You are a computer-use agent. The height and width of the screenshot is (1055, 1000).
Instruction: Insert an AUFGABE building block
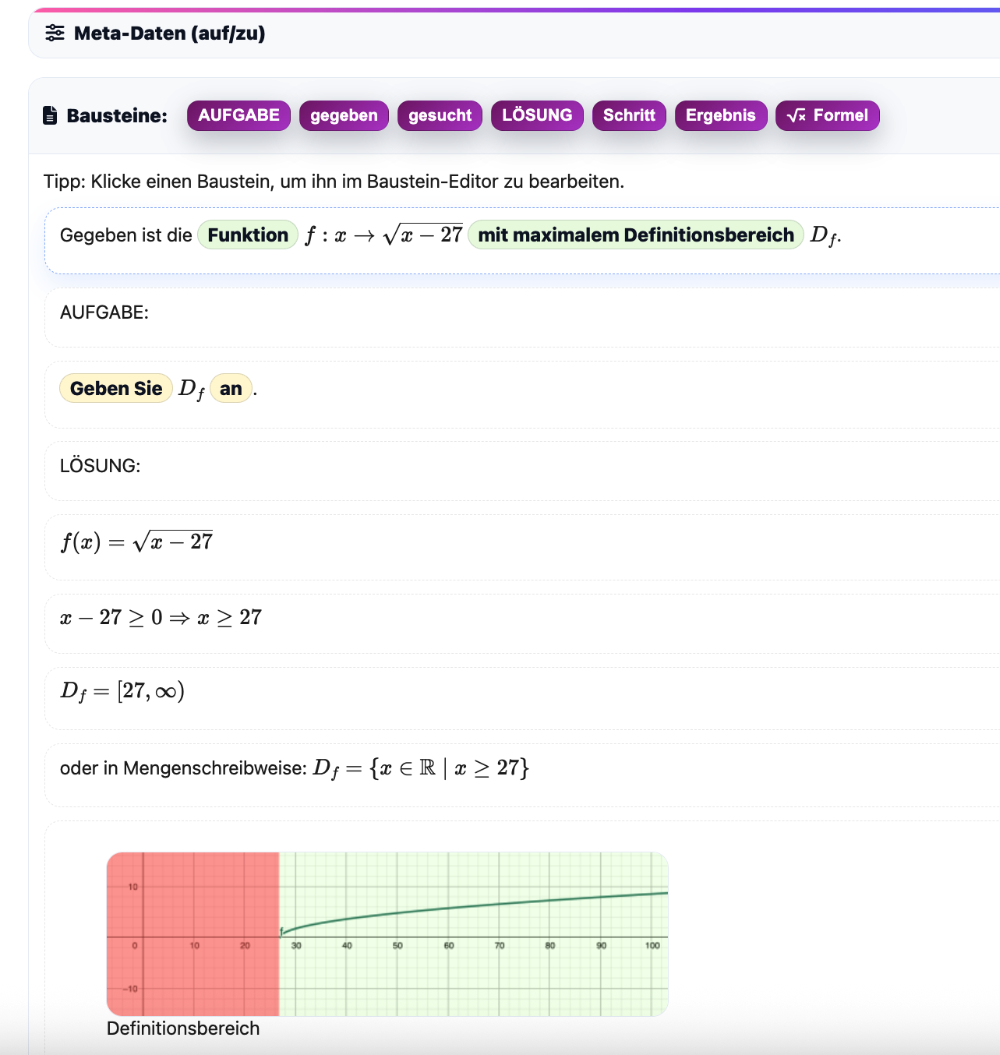(238, 115)
